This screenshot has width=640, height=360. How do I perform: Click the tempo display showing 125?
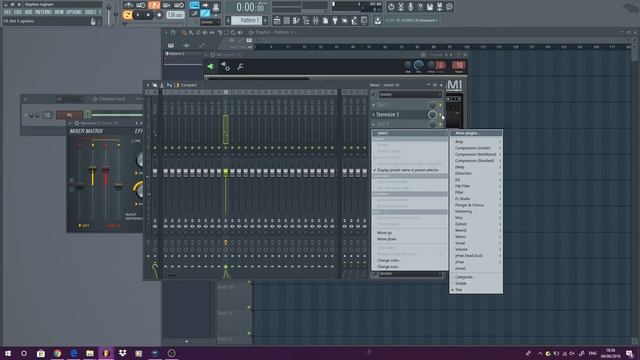tap(176, 15)
